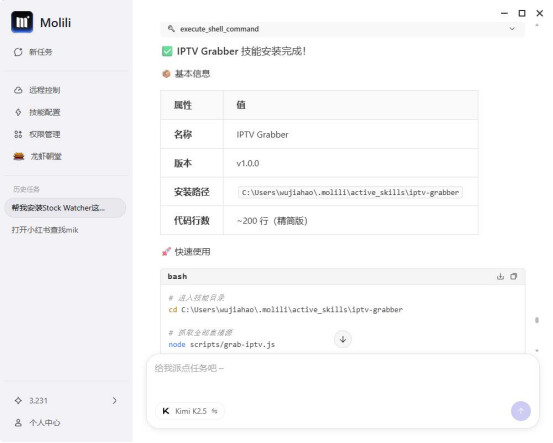Click the jump-to-bottom arrow button
Image resolution: width=553 pixels, height=443 pixels.
(343, 339)
